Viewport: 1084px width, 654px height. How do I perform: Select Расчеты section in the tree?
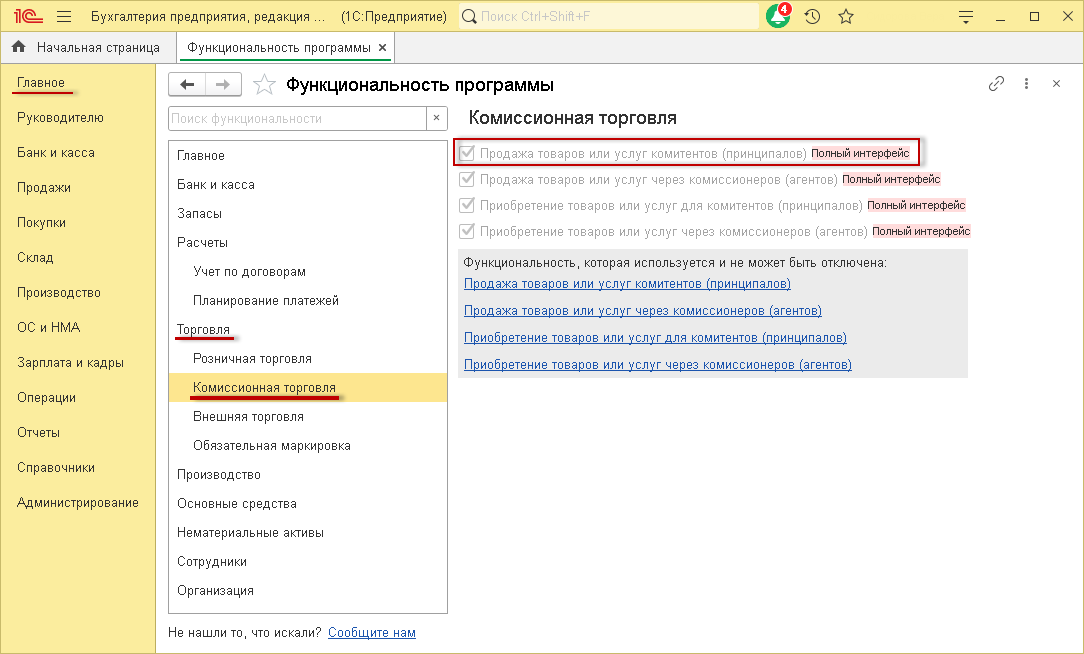point(202,242)
